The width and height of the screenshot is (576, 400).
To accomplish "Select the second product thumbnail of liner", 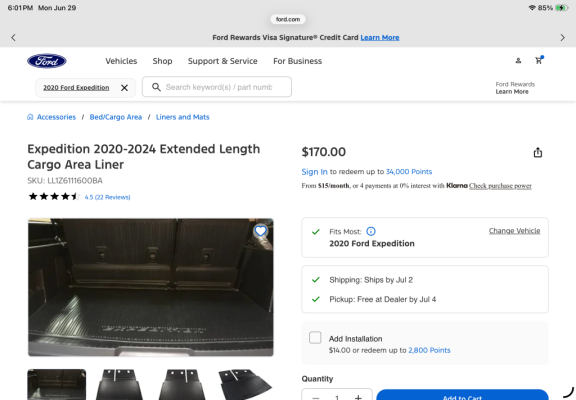I will click(119, 385).
